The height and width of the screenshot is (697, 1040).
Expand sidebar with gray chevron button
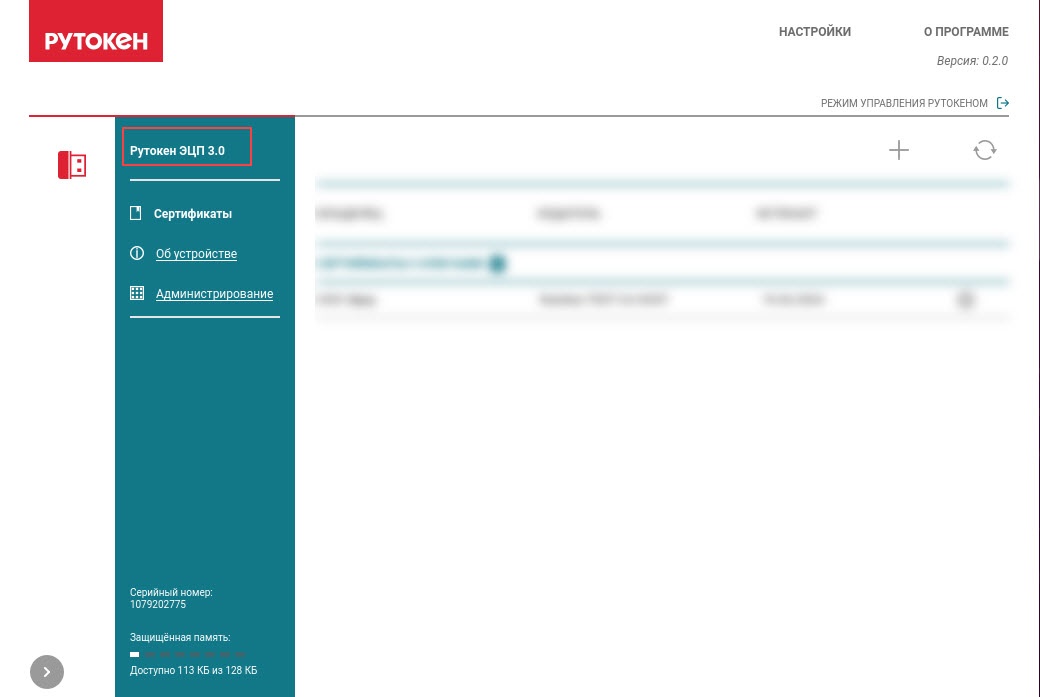[47, 672]
